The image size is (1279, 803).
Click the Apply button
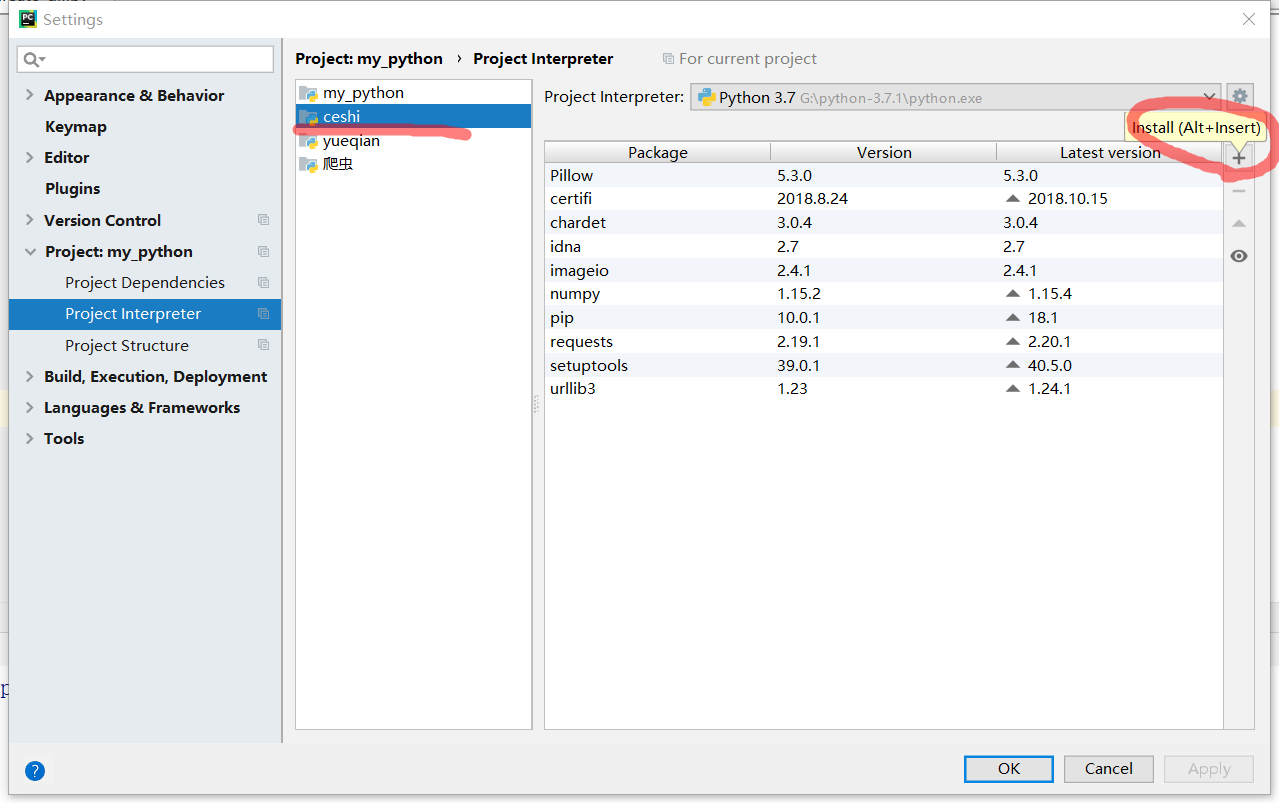coord(1209,769)
